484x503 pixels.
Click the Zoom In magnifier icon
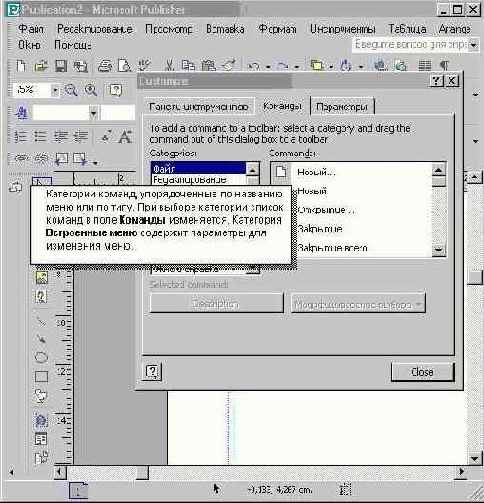(91, 90)
